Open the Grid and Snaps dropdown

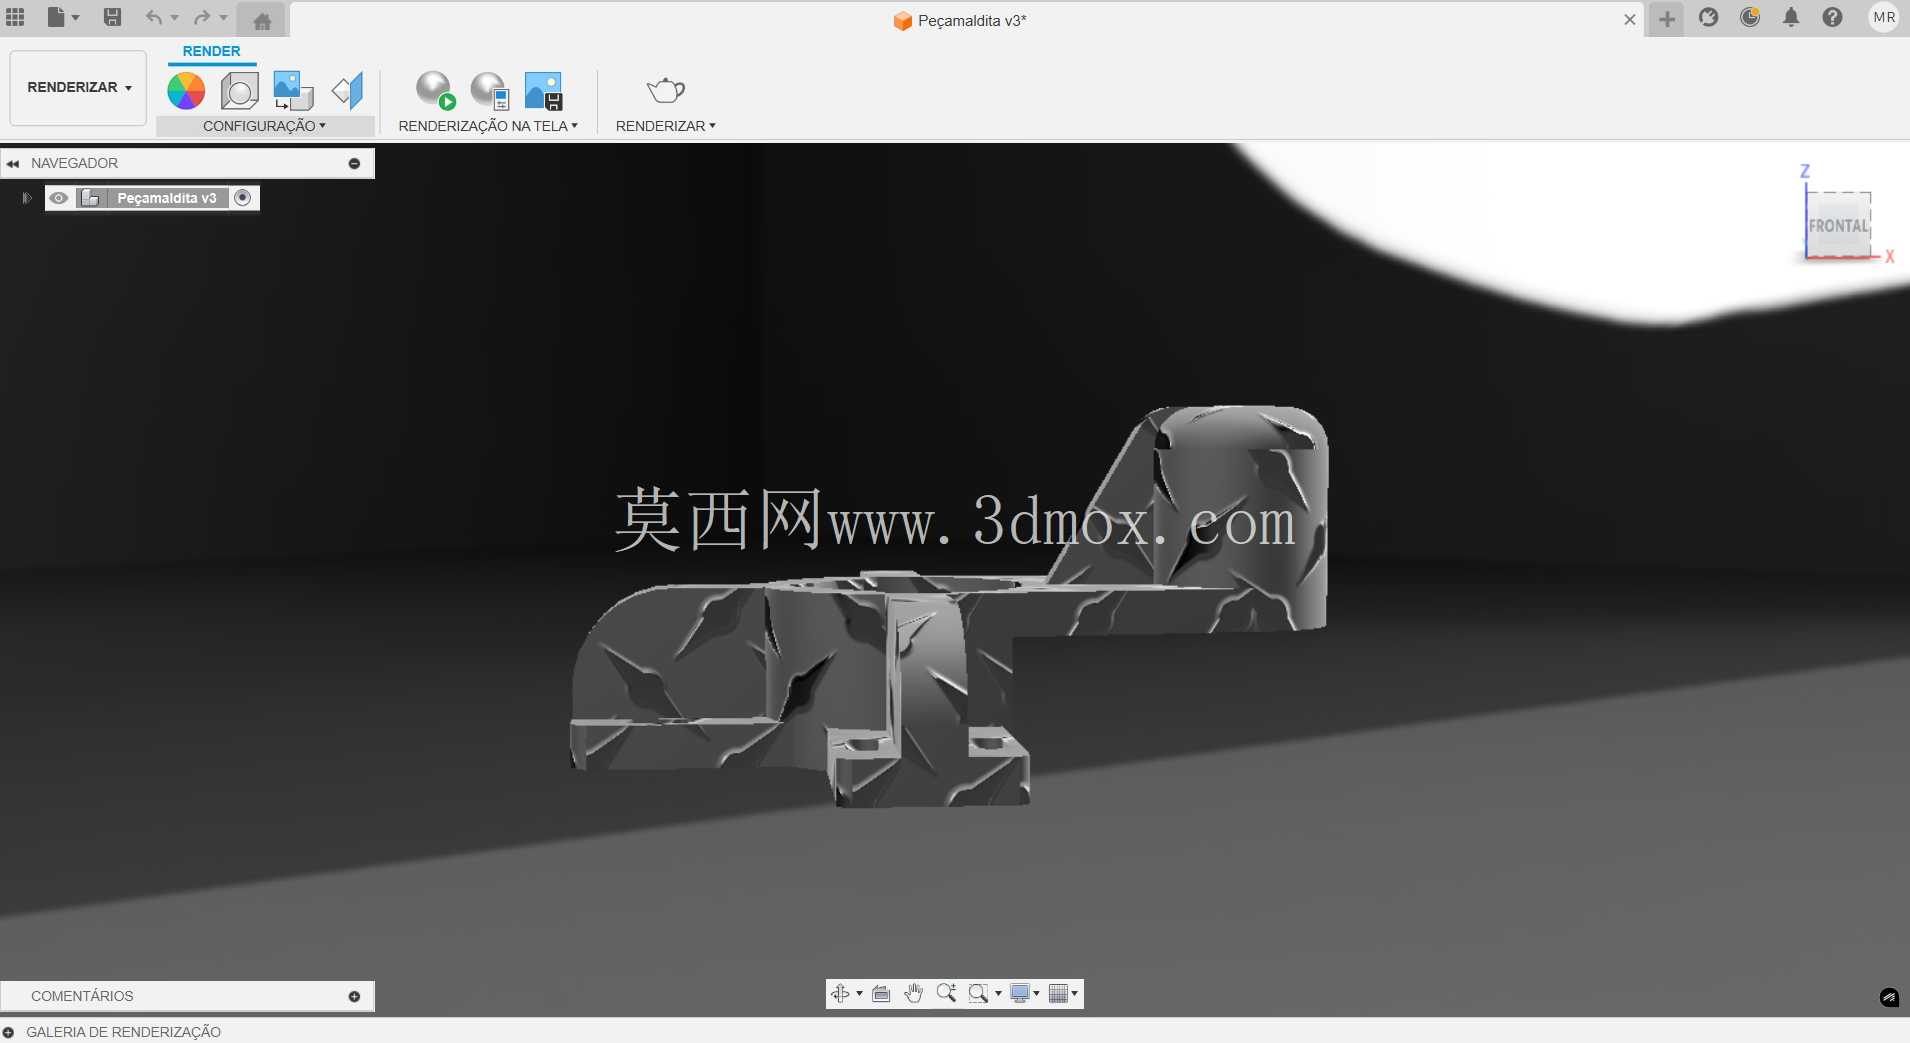[x=1063, y=993]
